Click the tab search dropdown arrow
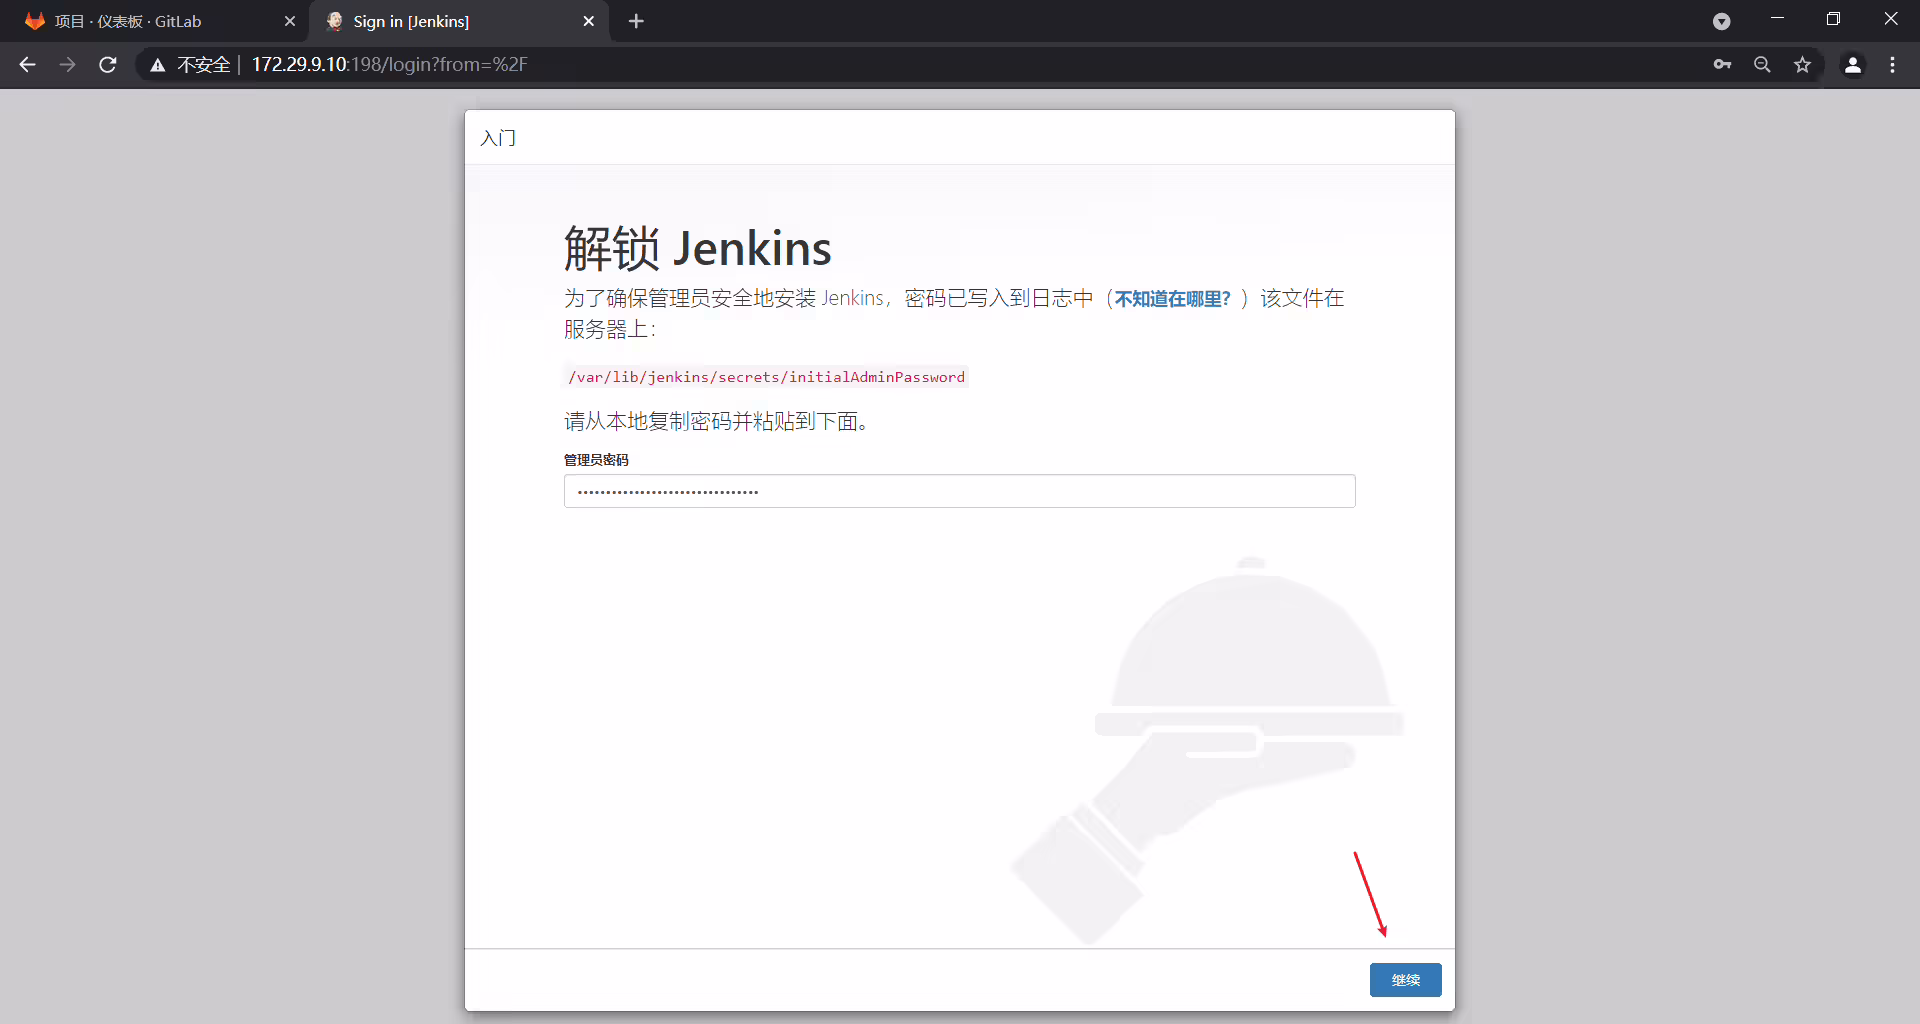Screen dimensions: 1920x1024 1721,21
